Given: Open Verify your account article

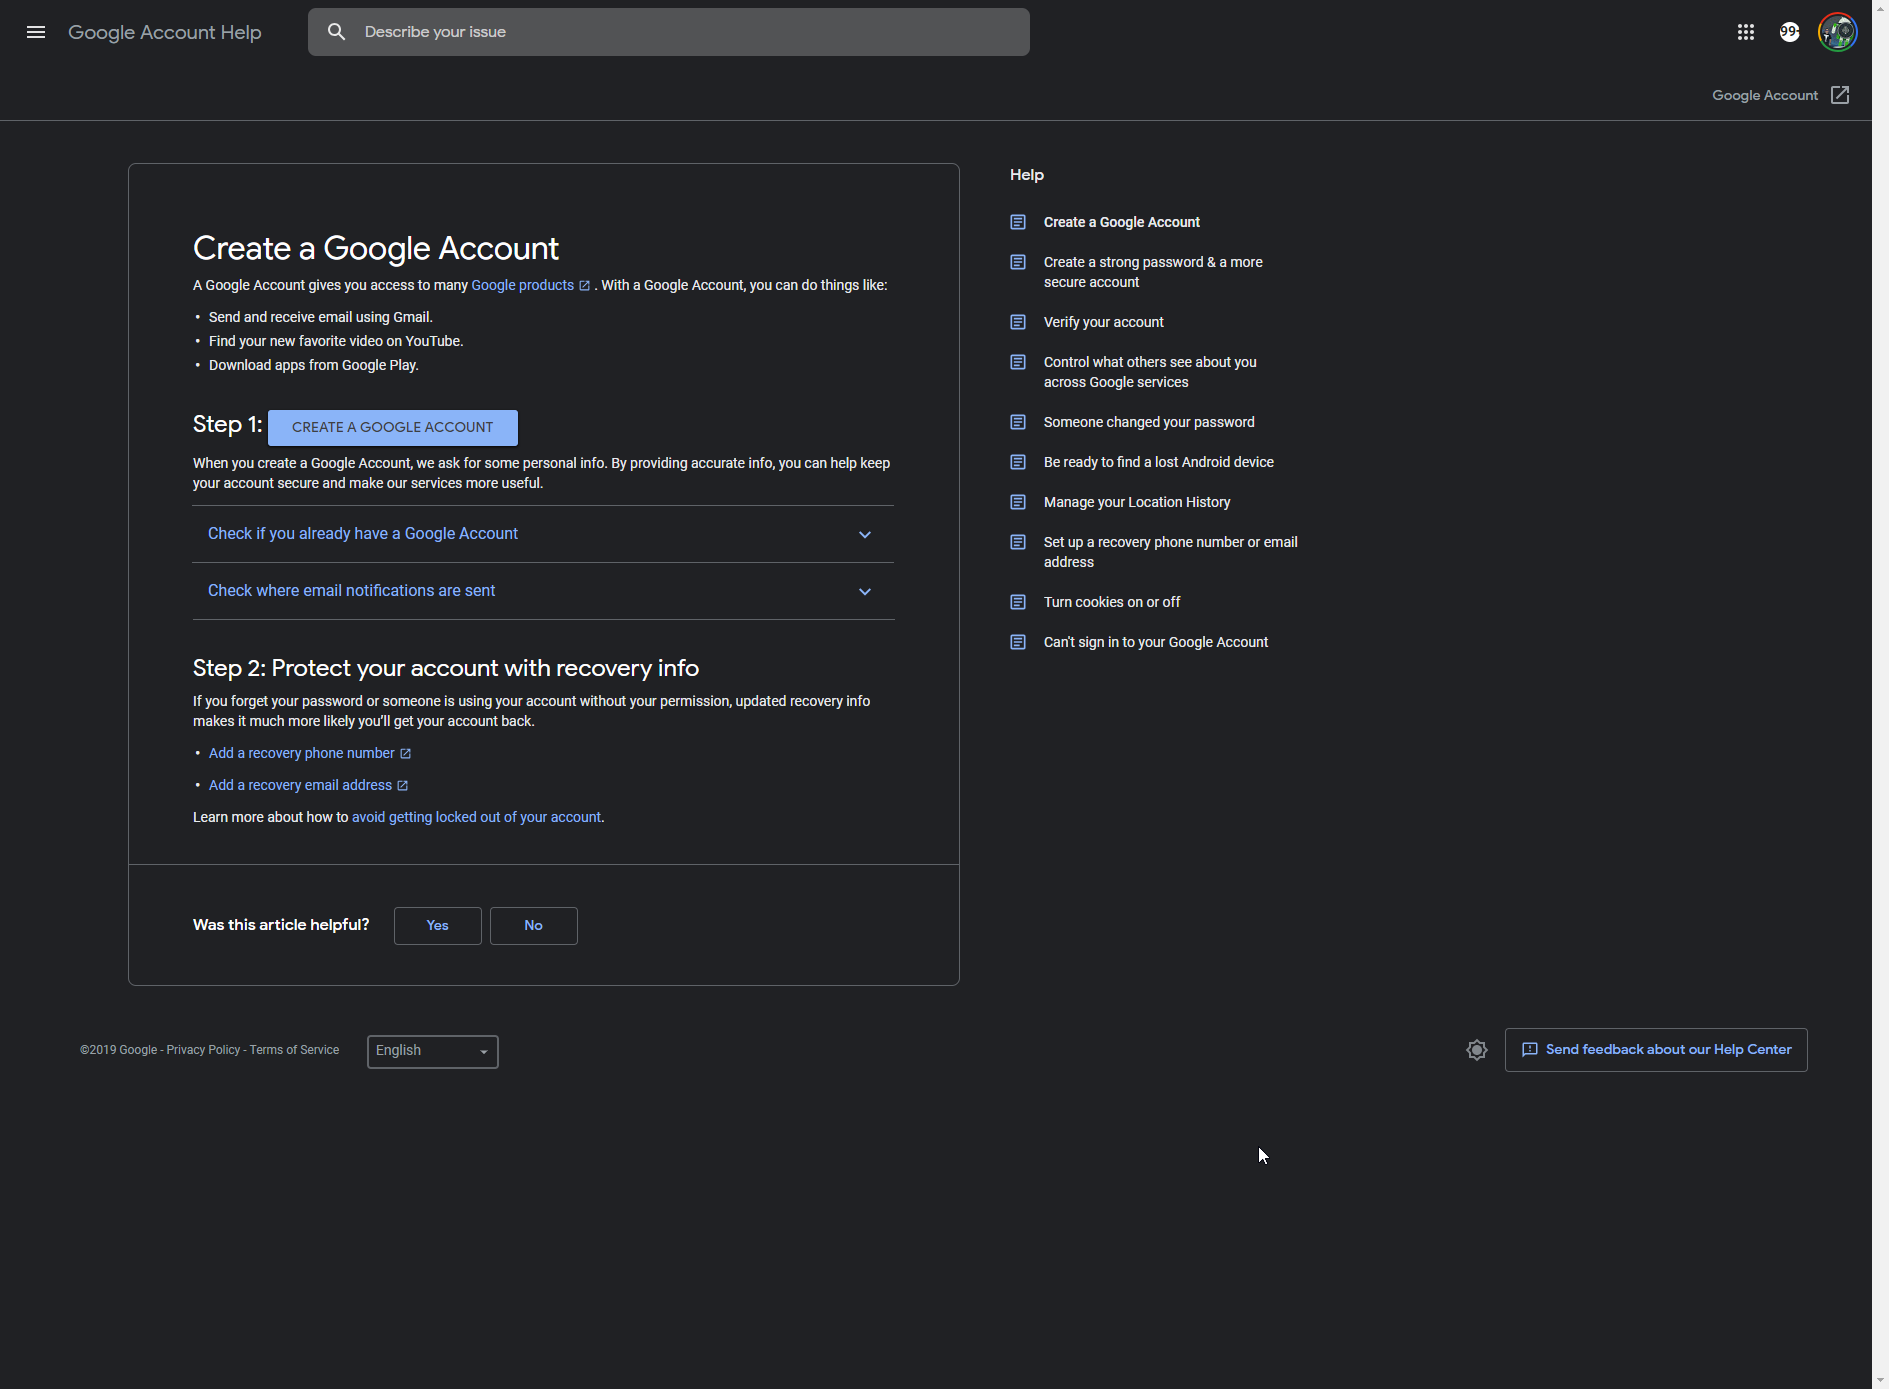Looking at the screenshot, I should pyautogui.click(x=1104, y=322).
